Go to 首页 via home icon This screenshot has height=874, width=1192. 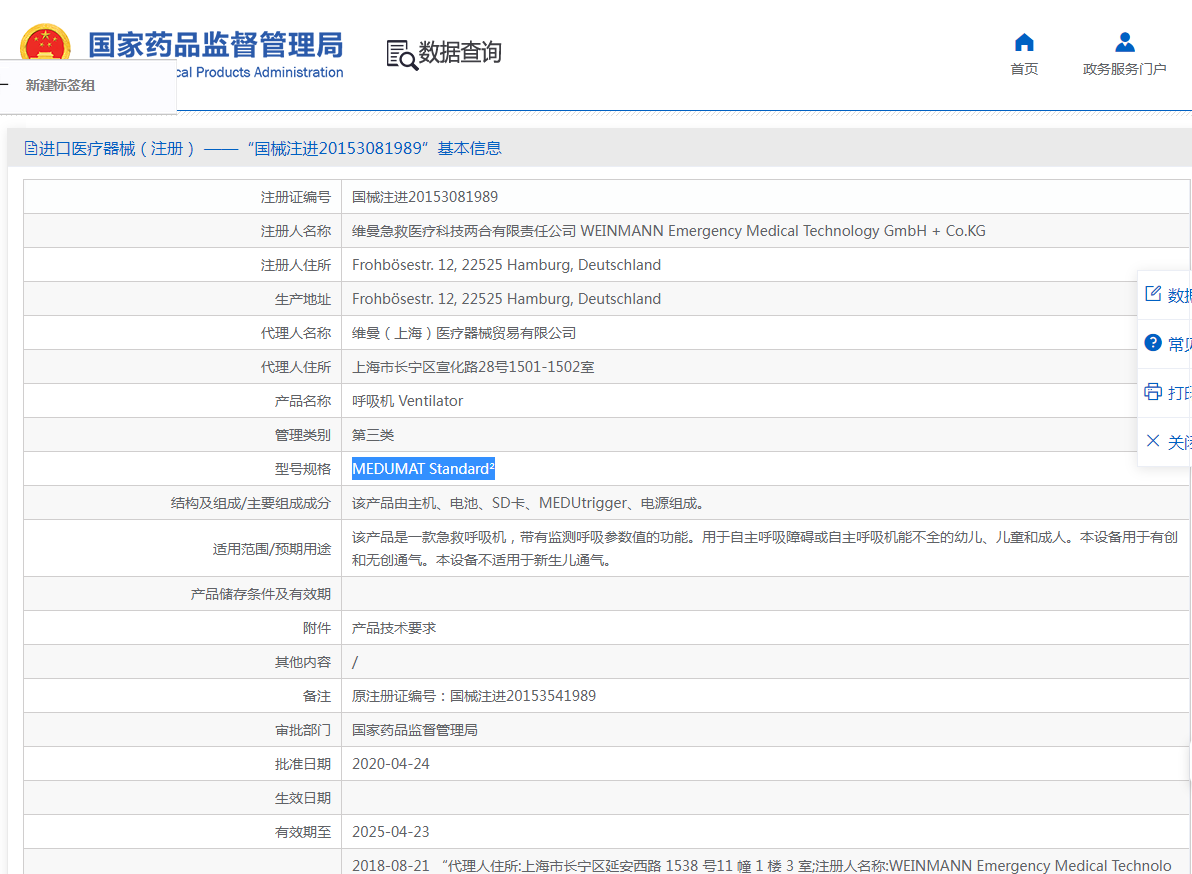[1024, 43]
